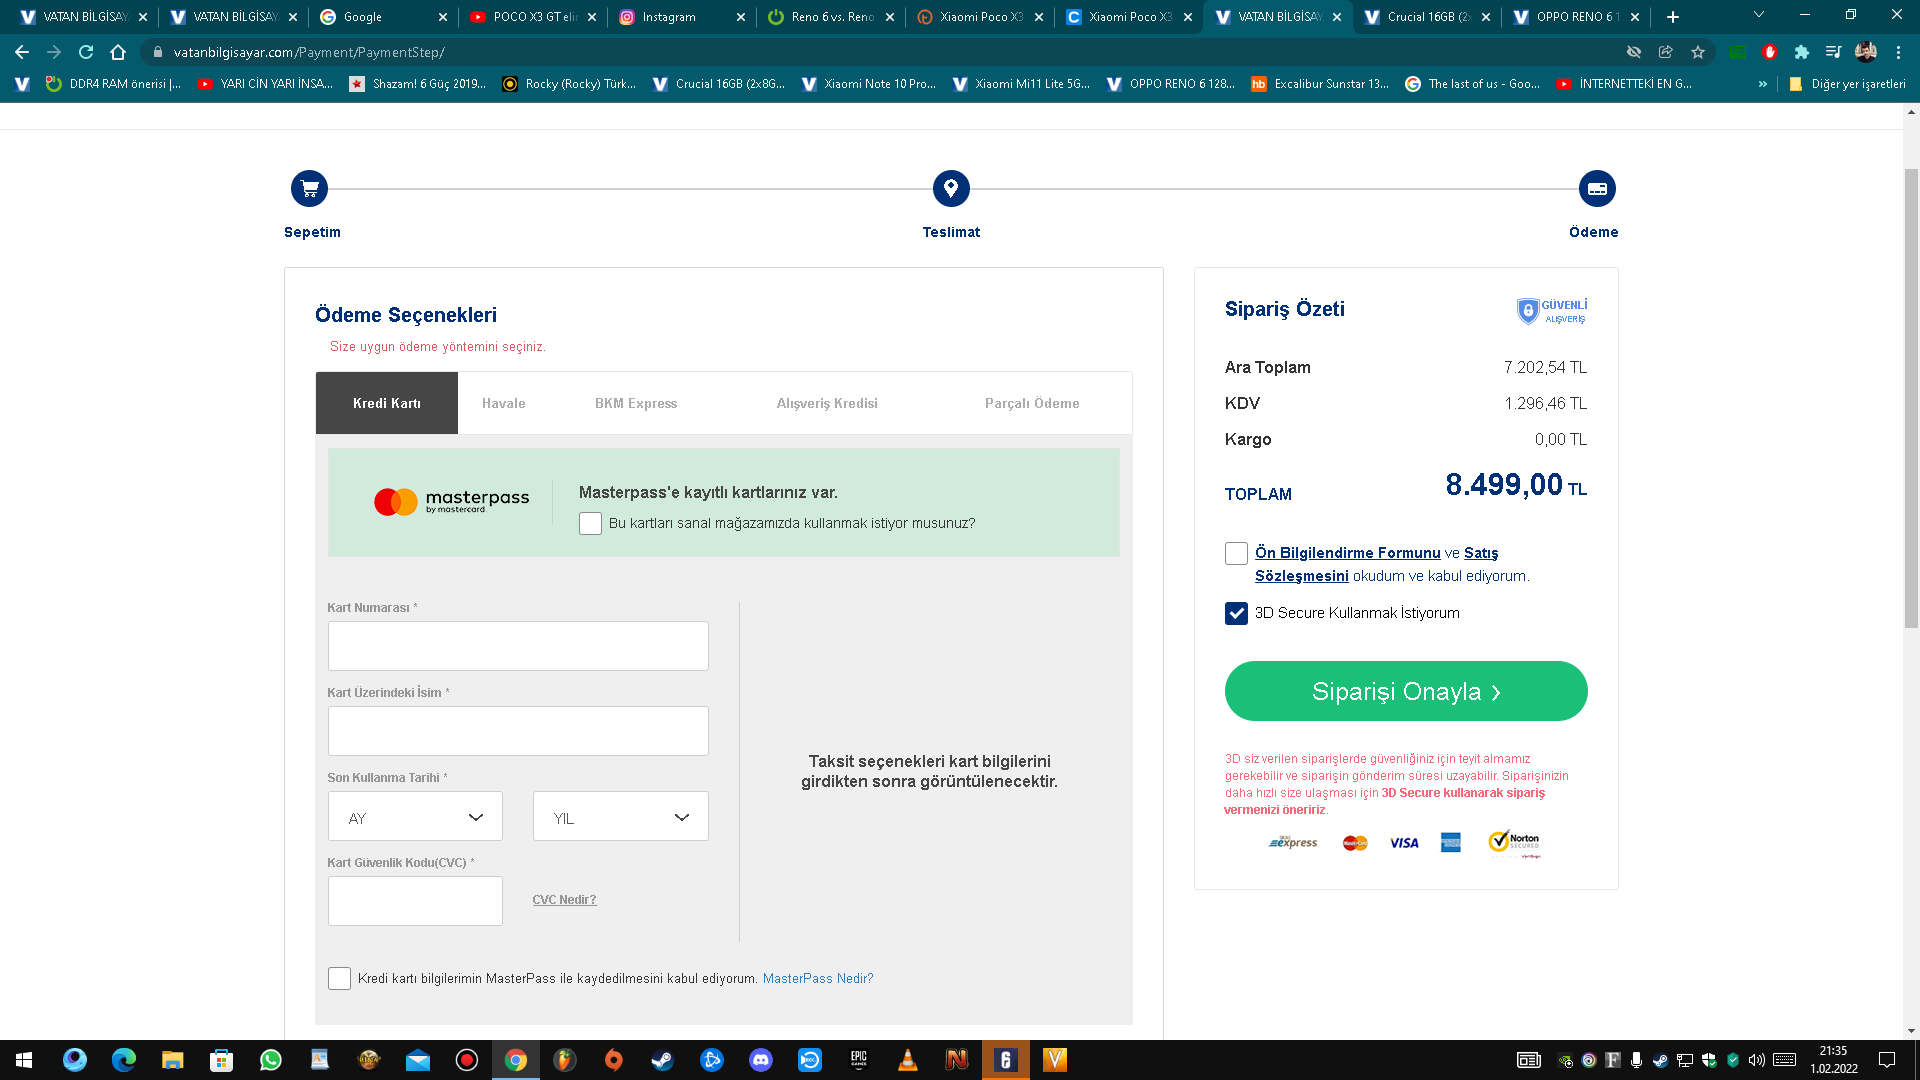Open Steam from the taskbar
The height and width of the screenshot is (1080, 1920).
click(662, 1060)
